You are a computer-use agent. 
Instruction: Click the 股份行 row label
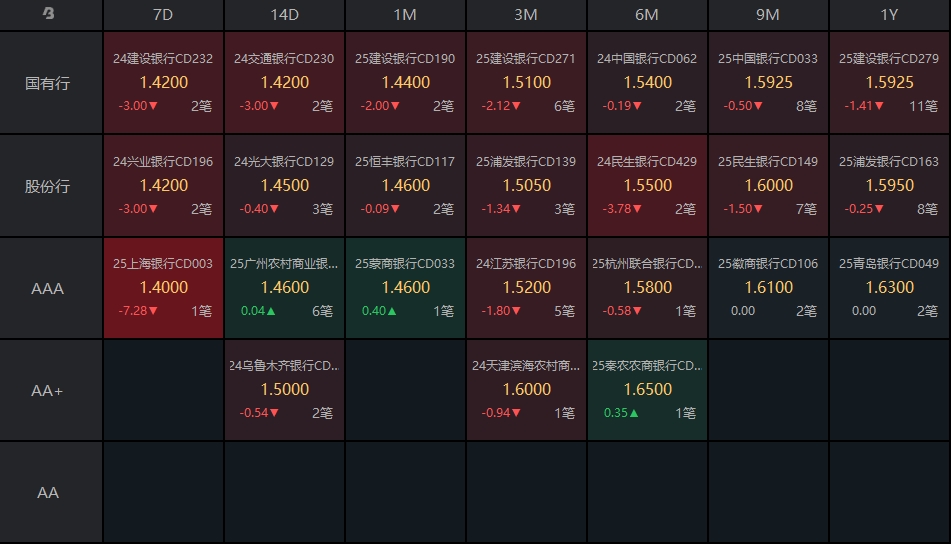51,186
